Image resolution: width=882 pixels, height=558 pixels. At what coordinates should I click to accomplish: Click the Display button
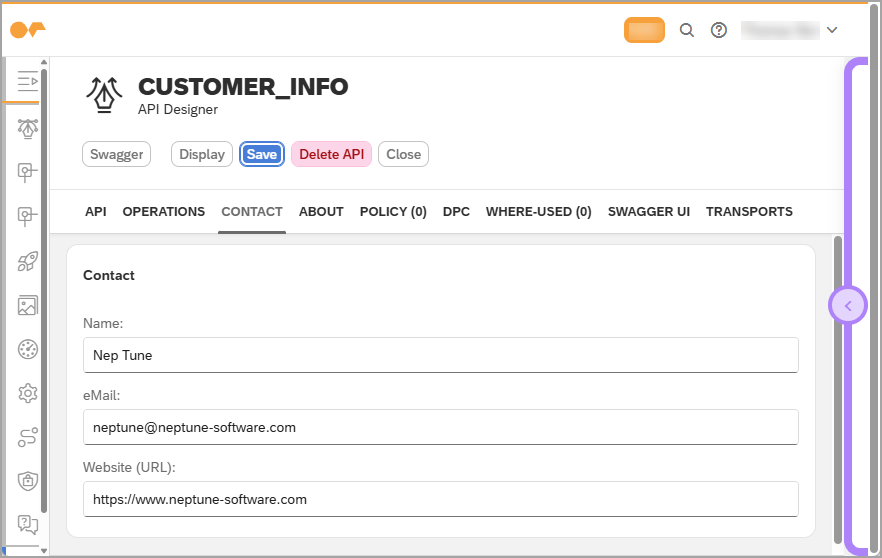[202, 154]
